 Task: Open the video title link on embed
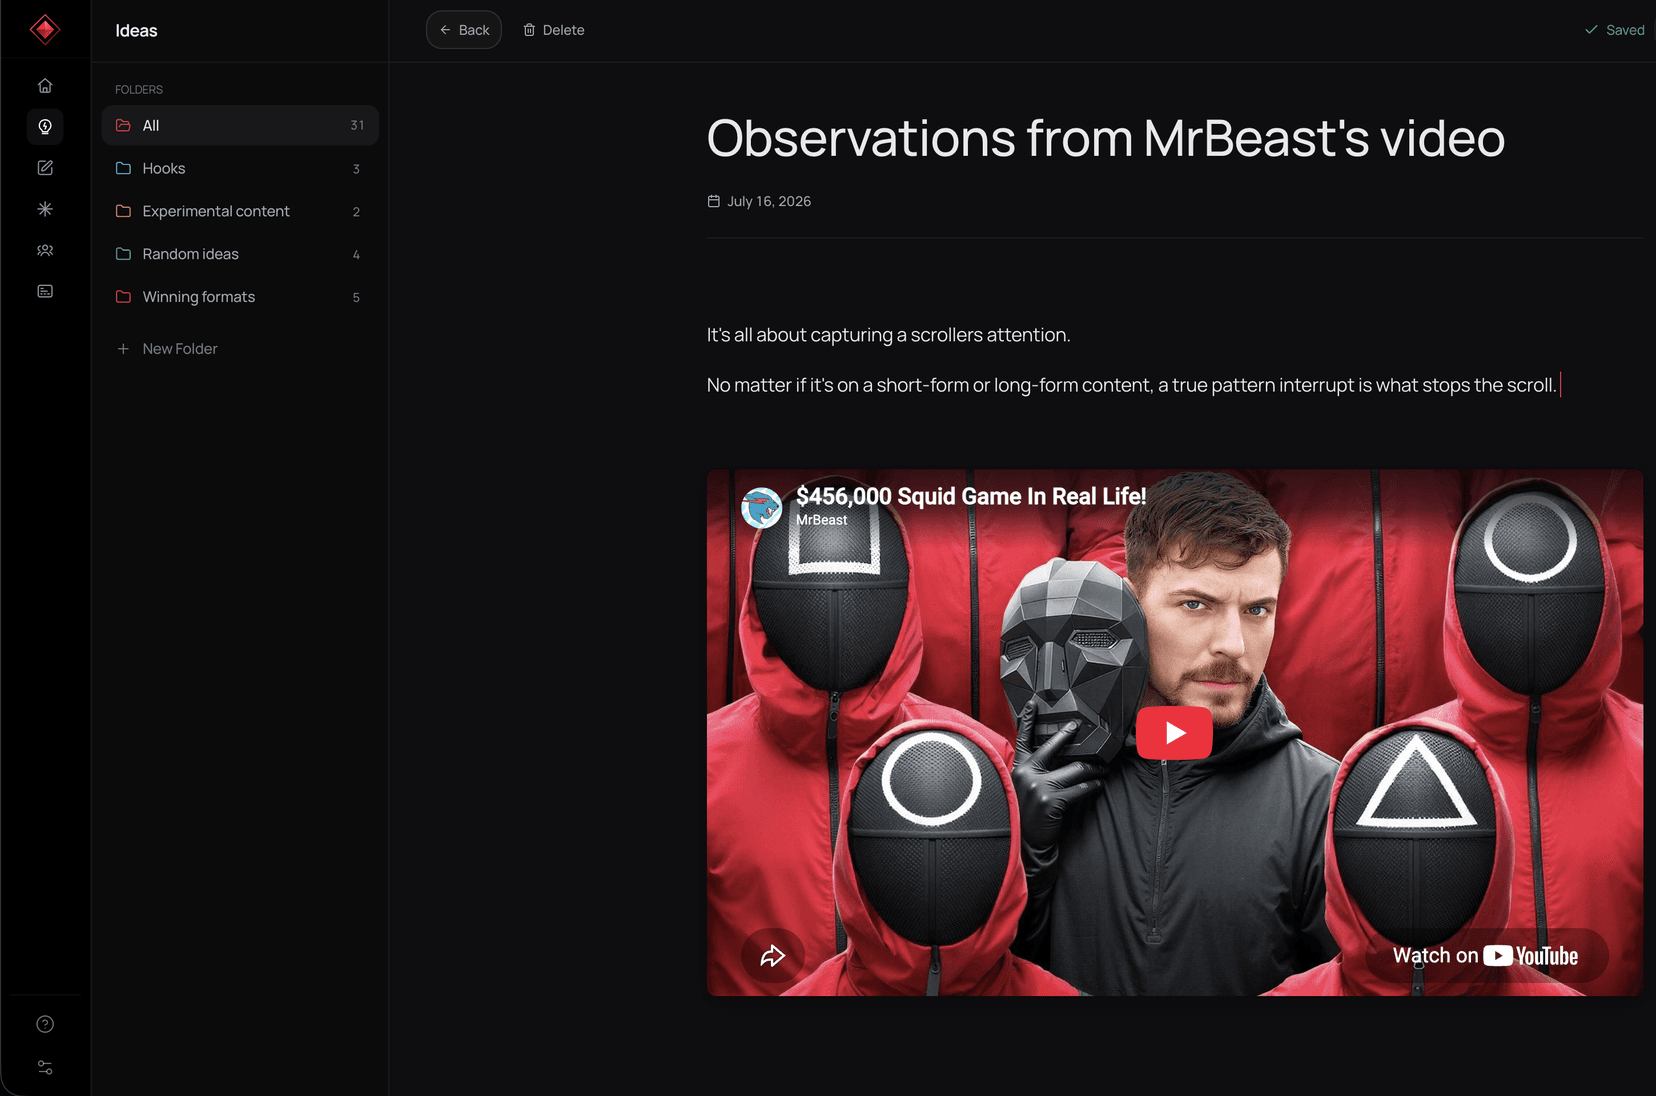pos(971,496)
